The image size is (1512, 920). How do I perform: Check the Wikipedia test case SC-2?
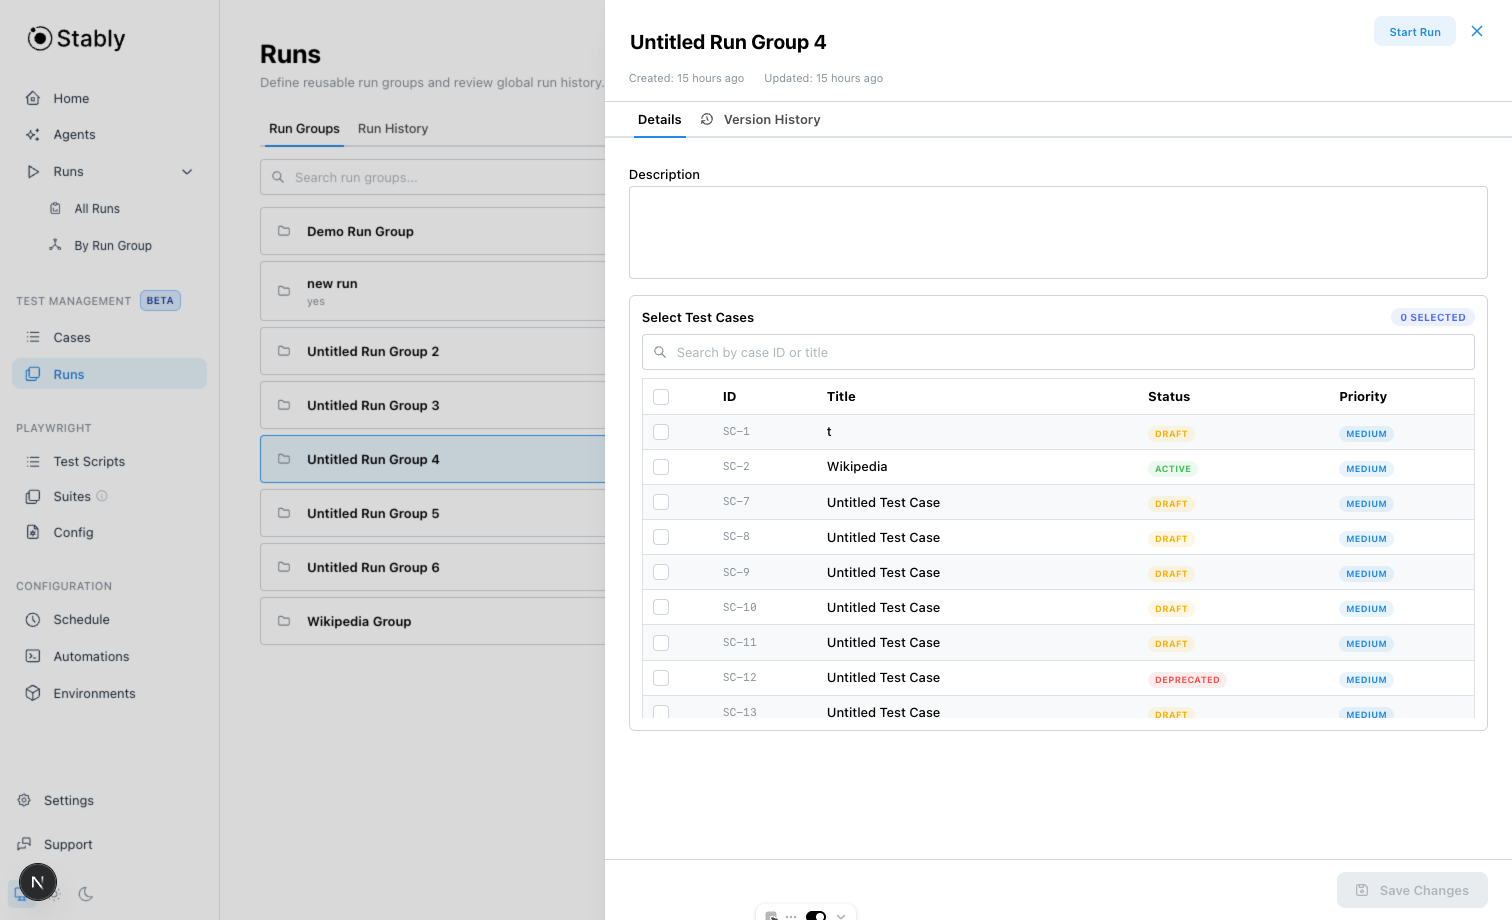point(661,466)
